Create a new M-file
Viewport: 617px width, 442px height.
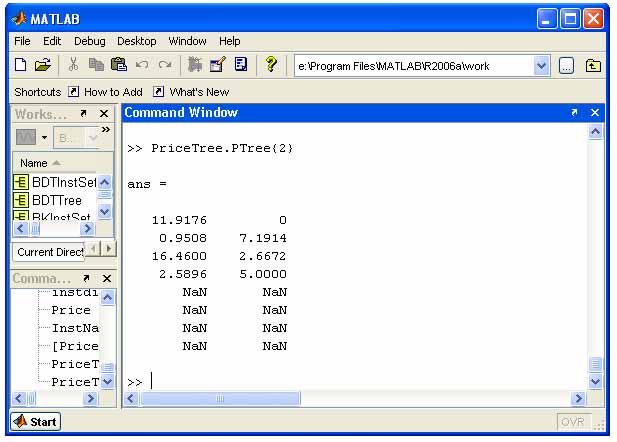pyautogui.click(x=20, y=65)
